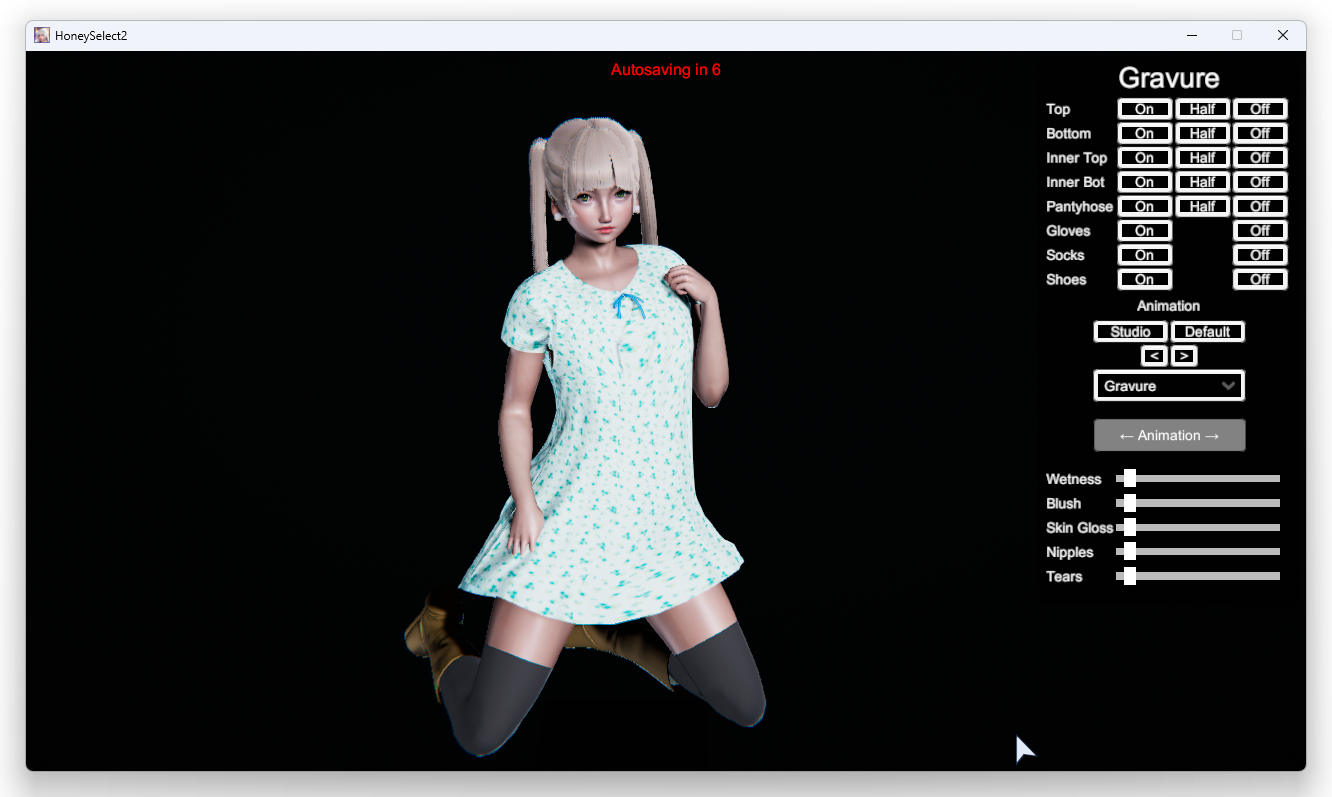The image size is (1332, 797).
Task: Click the HoneySelect2 title bar app icon
Action: (x=42, y=35)
